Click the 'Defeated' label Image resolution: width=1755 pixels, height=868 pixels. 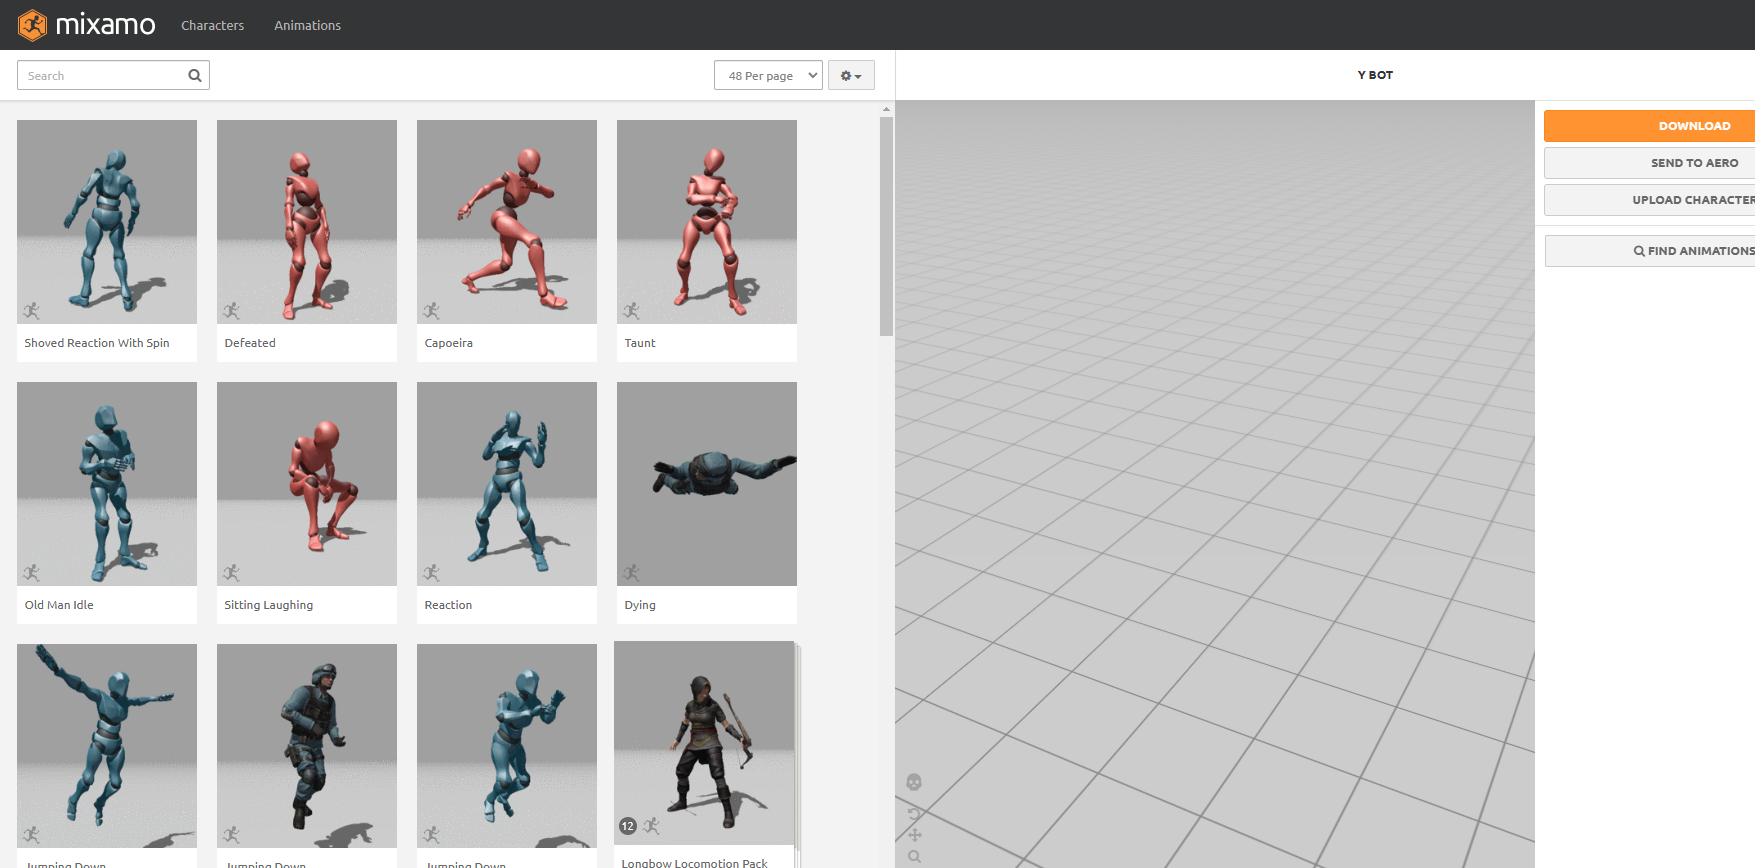tap(250, 343)
